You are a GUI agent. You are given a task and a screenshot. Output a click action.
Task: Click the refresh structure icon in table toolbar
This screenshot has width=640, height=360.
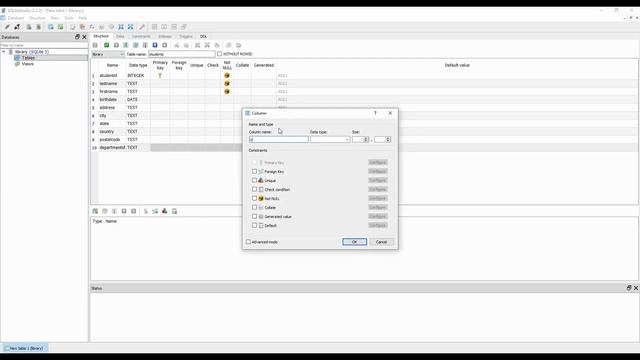tap(95, 45)
